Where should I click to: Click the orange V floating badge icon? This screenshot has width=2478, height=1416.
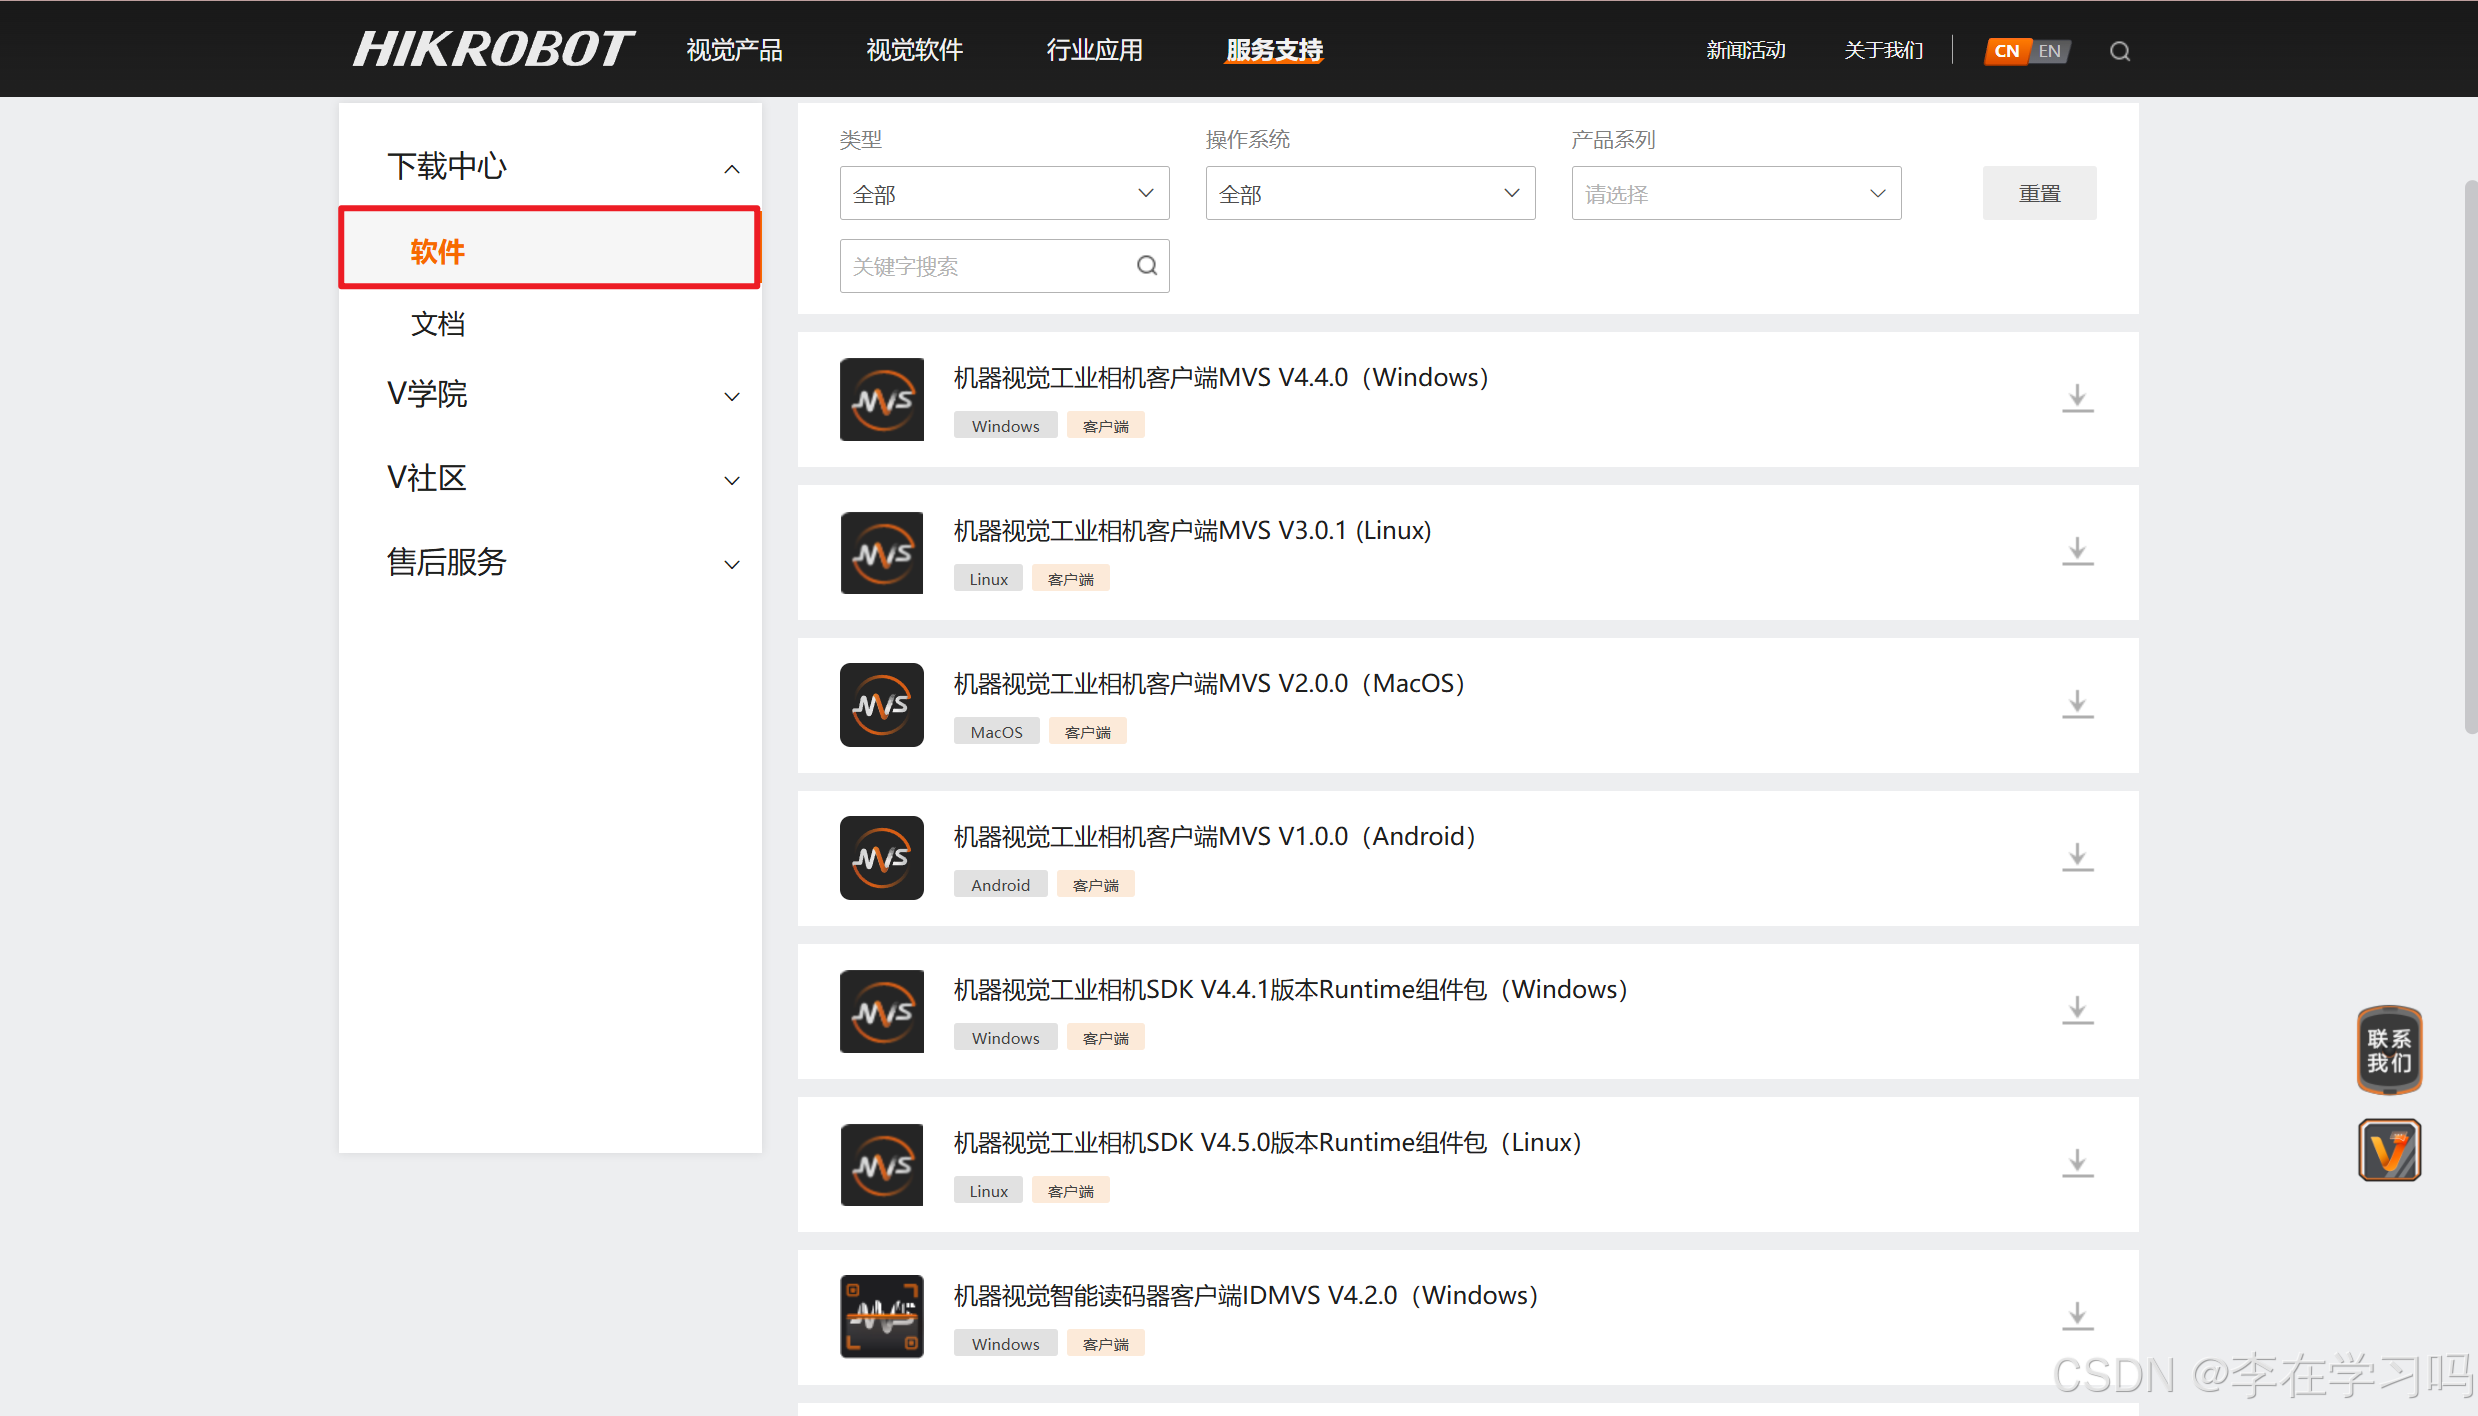pyautogui.click(x=2389, y=1150)
